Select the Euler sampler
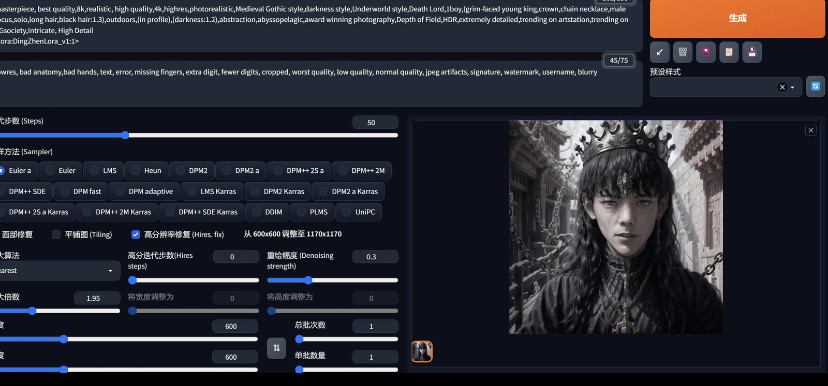This screenshot has height=386, width=828. 60,171
